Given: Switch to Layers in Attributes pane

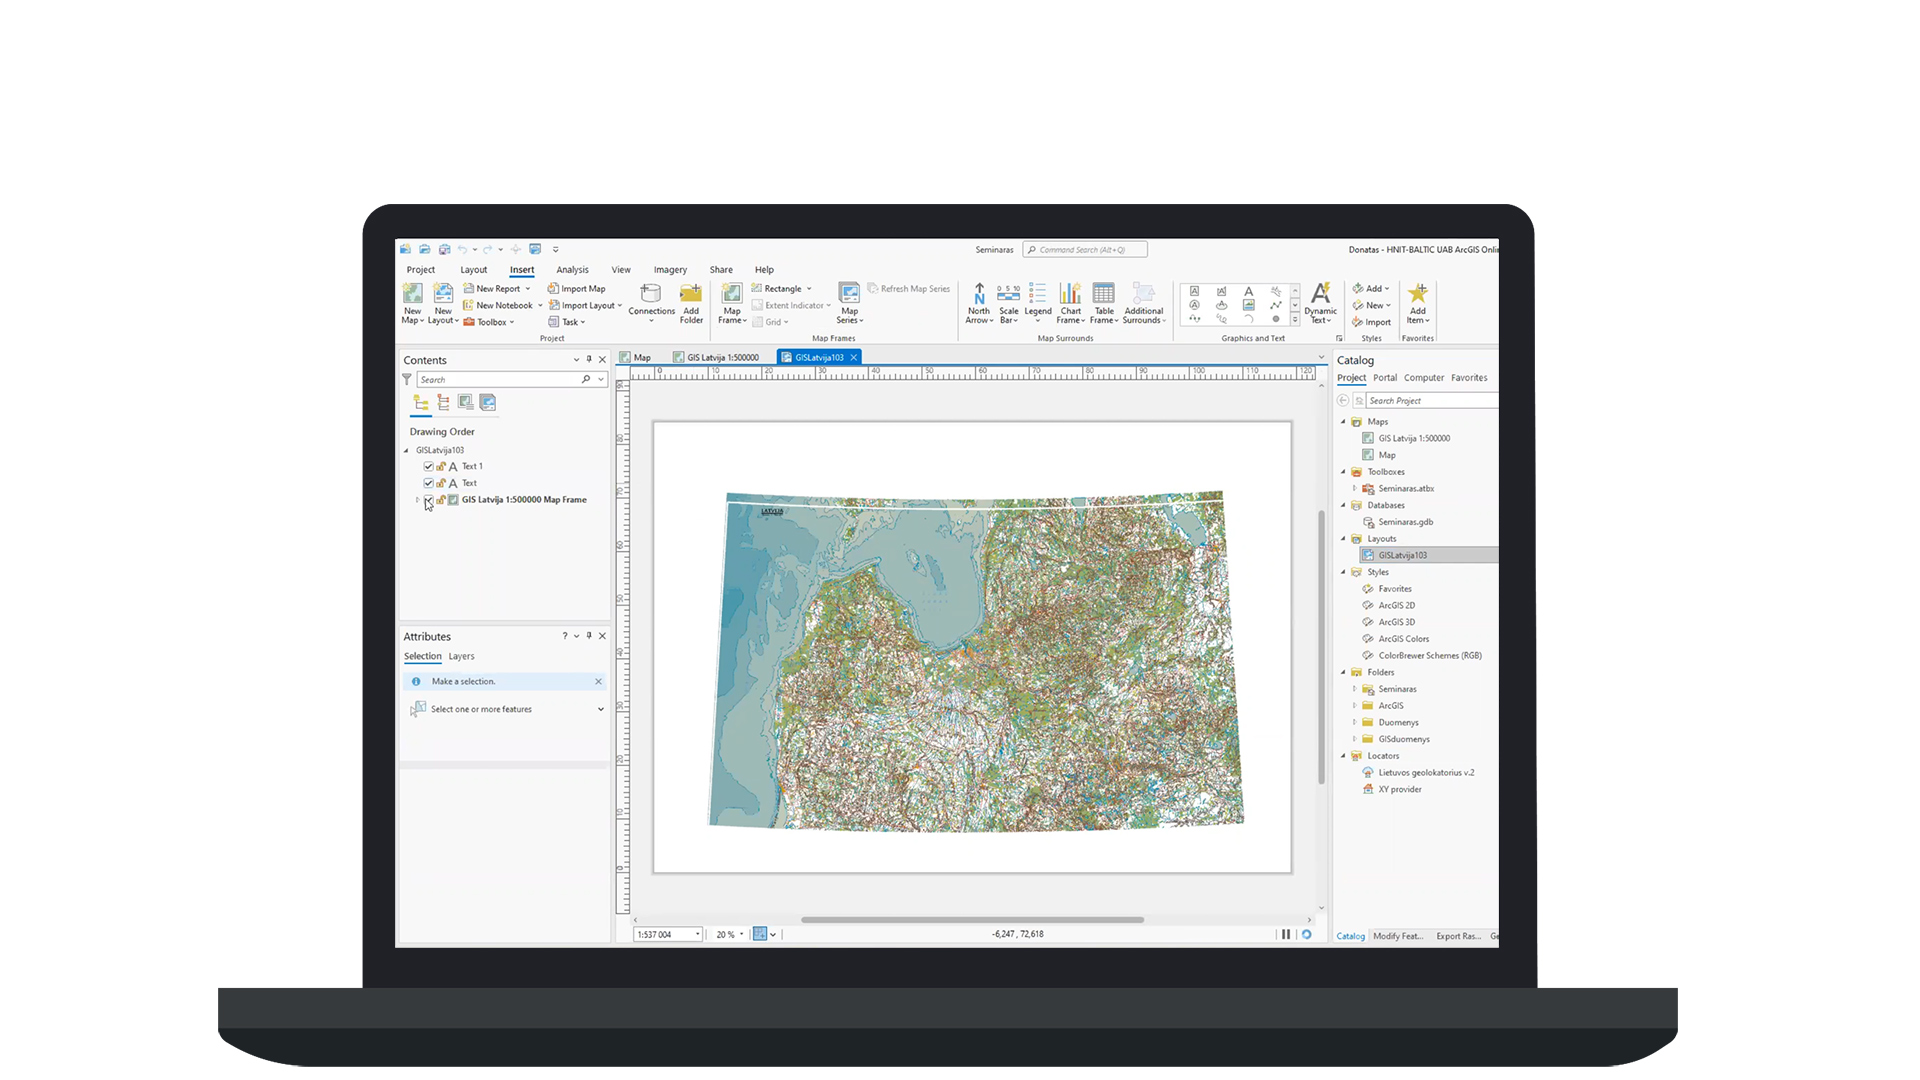Looking at the screenshot, I should (x=461, y=657).
